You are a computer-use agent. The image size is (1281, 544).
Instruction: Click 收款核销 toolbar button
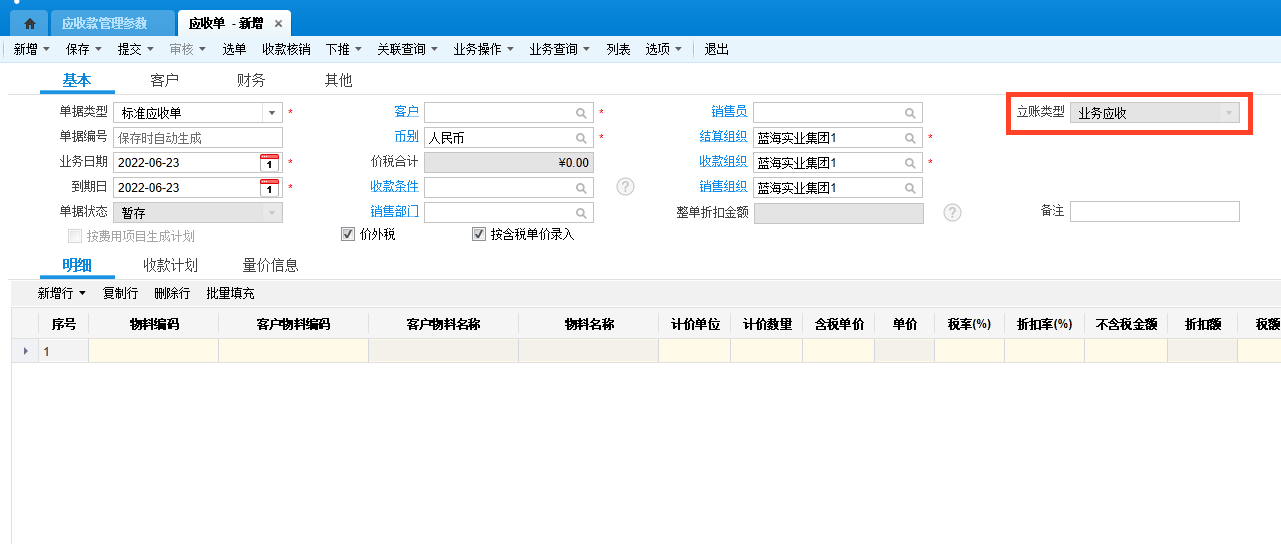[x=286, y=49]
